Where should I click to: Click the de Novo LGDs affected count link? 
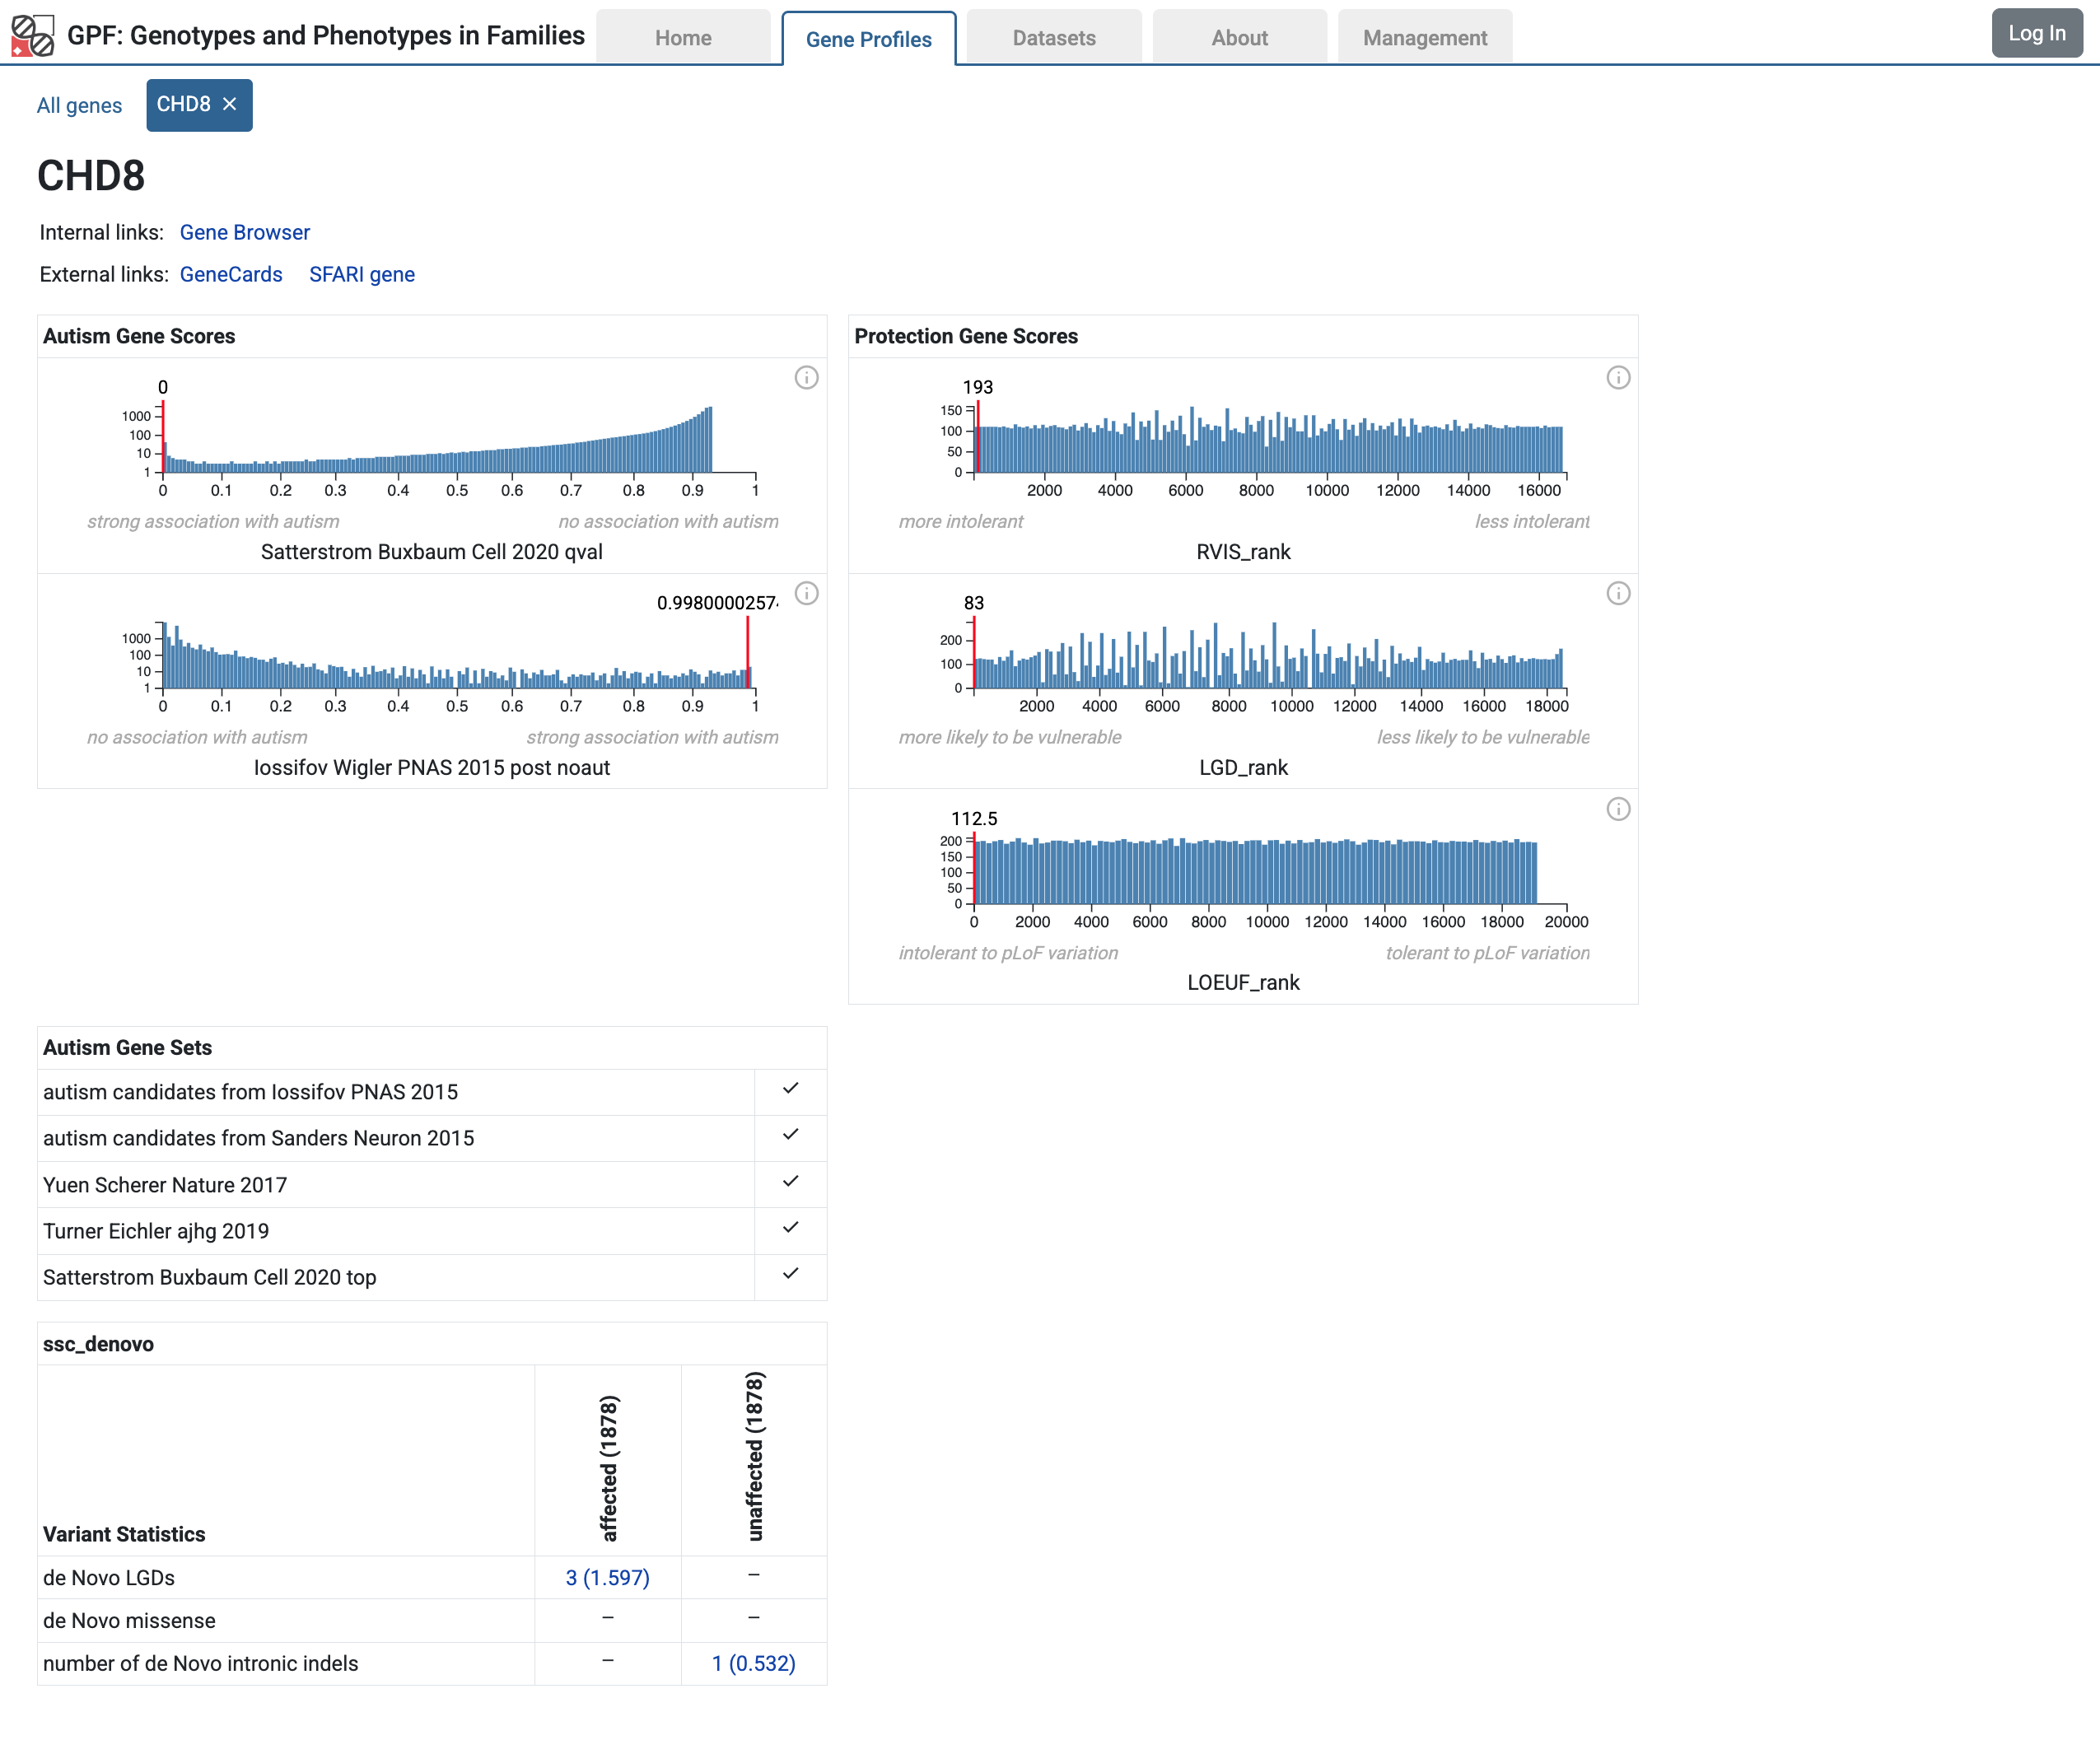pyautogui.click(x=607, y=1578)
